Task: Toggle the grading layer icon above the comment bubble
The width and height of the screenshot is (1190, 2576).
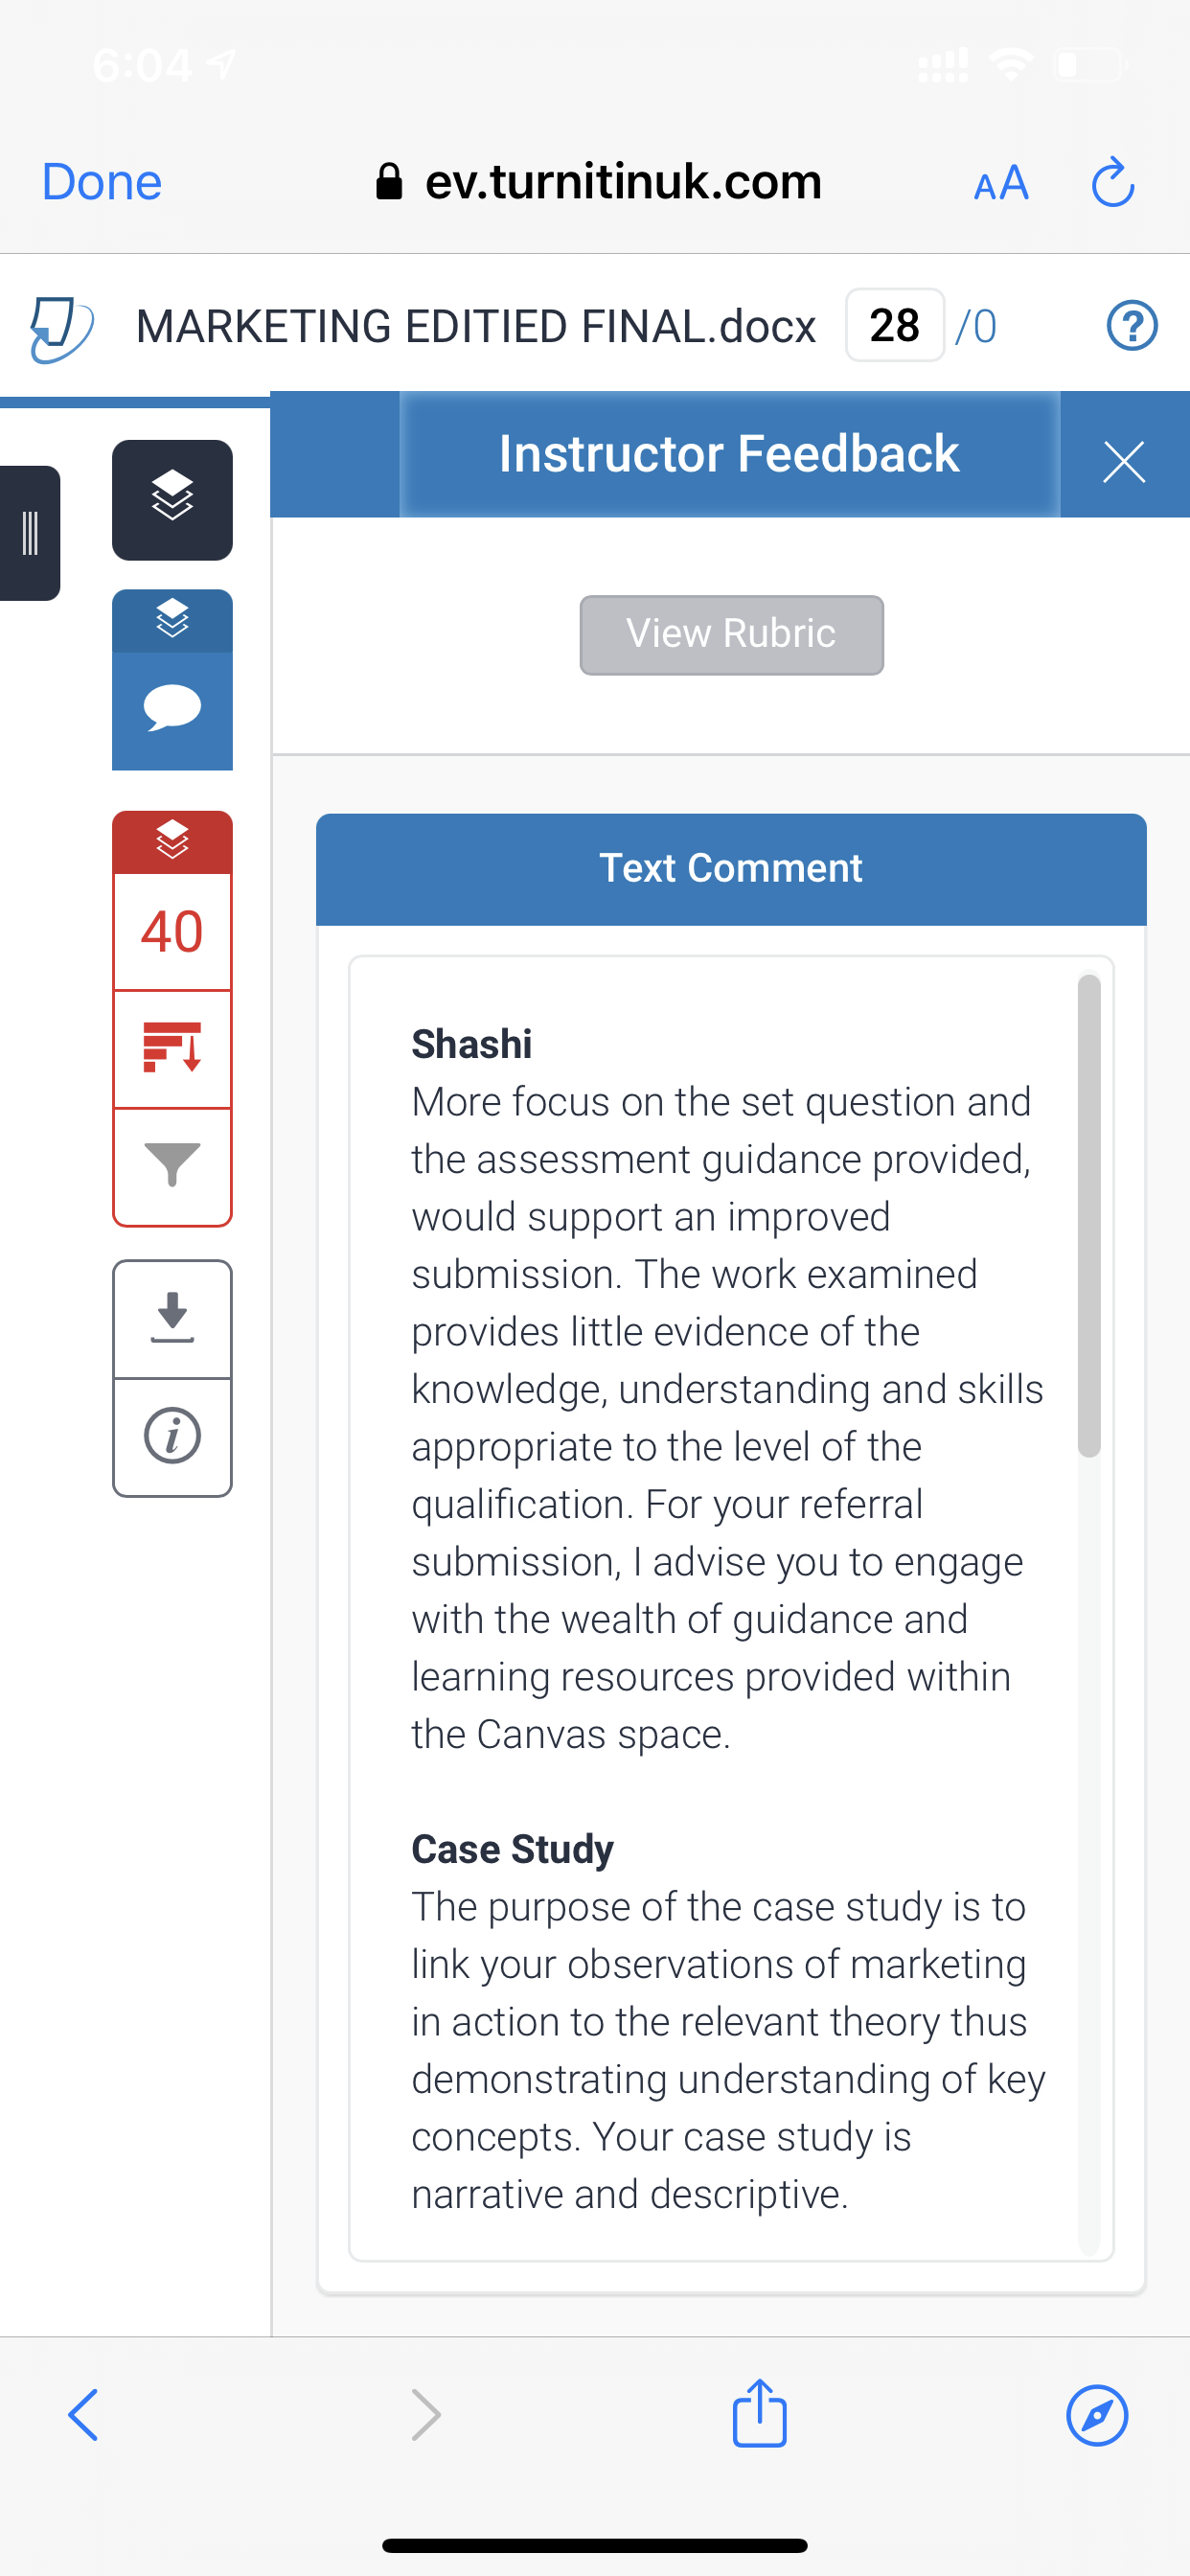Action: [172, 620]
